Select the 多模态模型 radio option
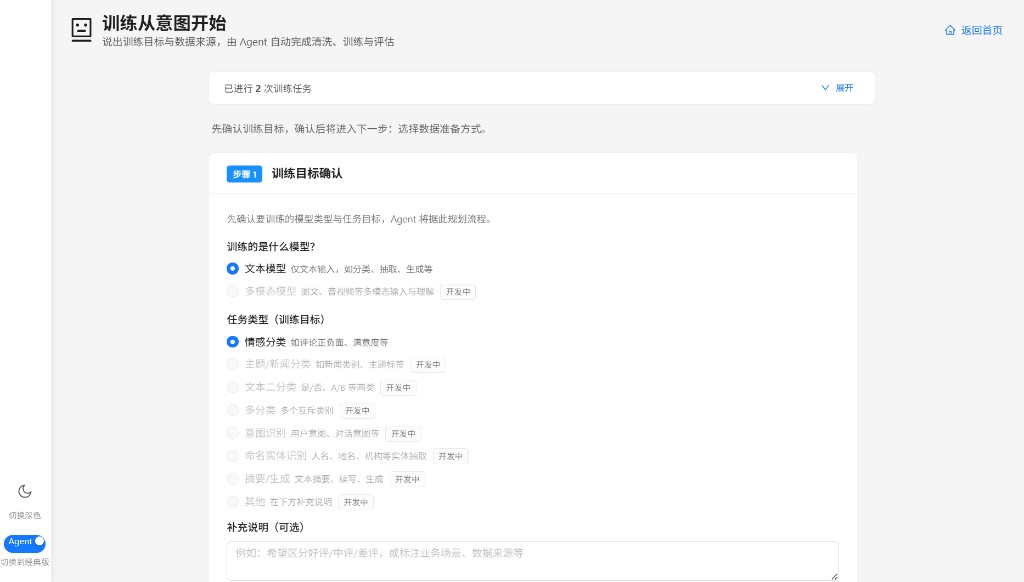 click(232, 291)
